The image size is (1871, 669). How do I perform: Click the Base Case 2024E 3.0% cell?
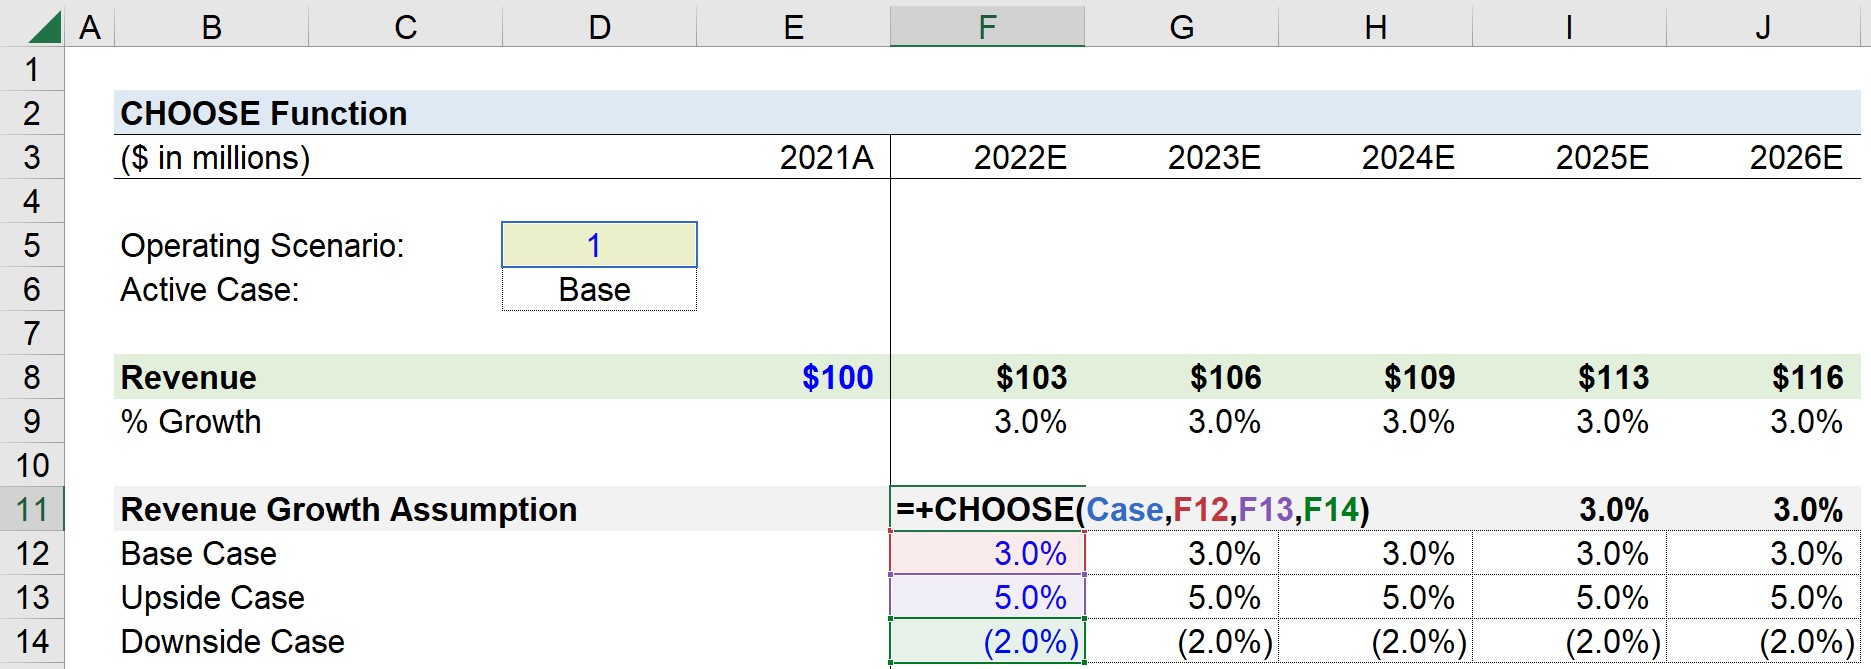1375,553
